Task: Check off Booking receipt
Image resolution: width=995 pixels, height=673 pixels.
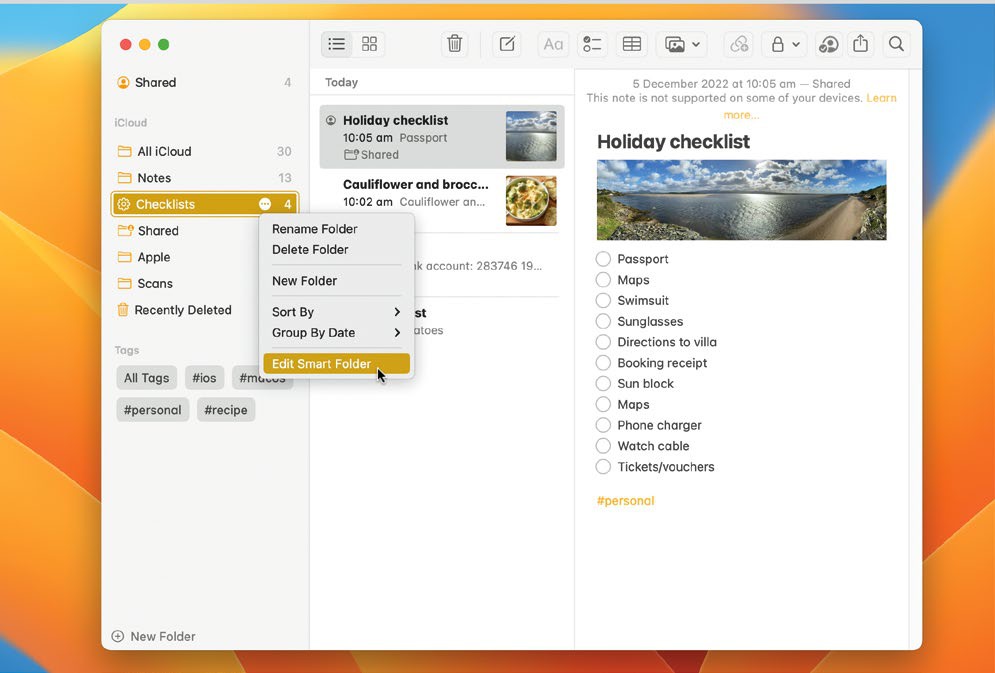Action: pyautogui.click(x=603, y=363)
